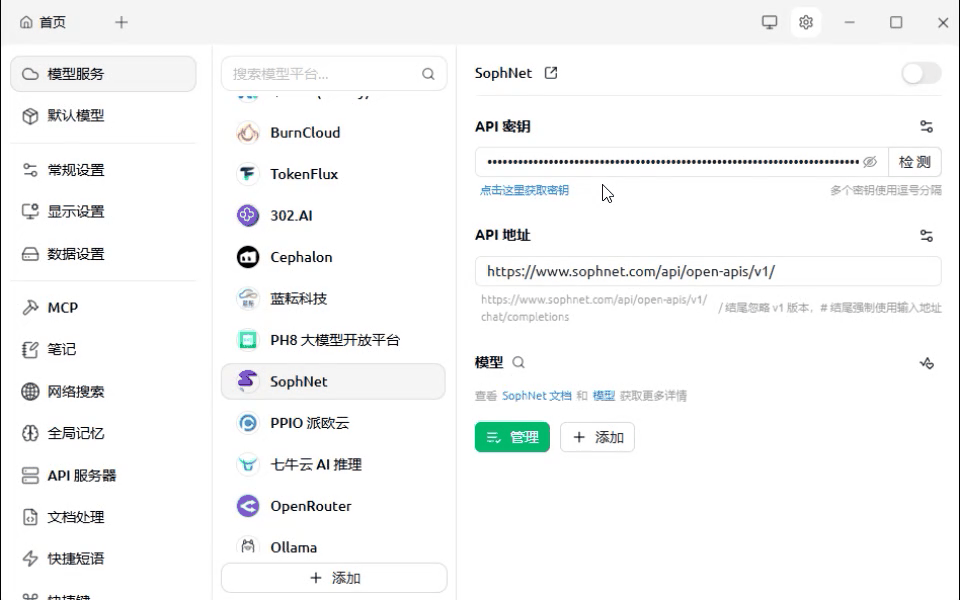Focus the API 地址 input field
This screenshot has height=600, width=960.
tap(707, 271)
